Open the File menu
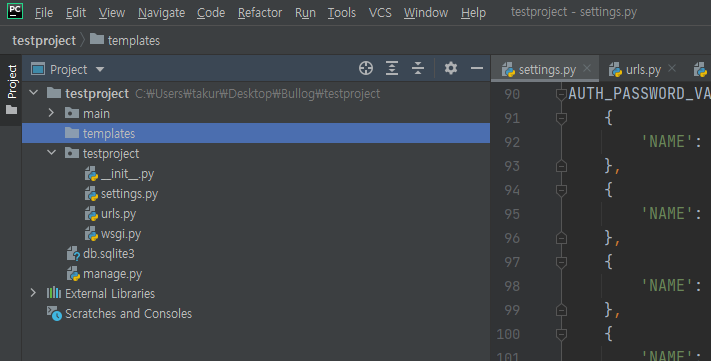Screen dimensions: 711x361 pyautogui.click(x=44, y=13)
